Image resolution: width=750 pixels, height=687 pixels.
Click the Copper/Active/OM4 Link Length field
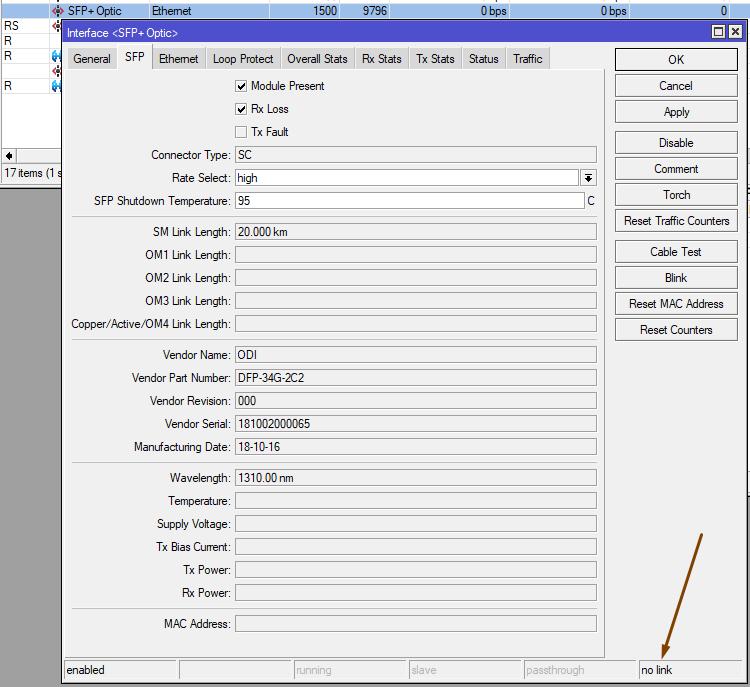point(416,324)
